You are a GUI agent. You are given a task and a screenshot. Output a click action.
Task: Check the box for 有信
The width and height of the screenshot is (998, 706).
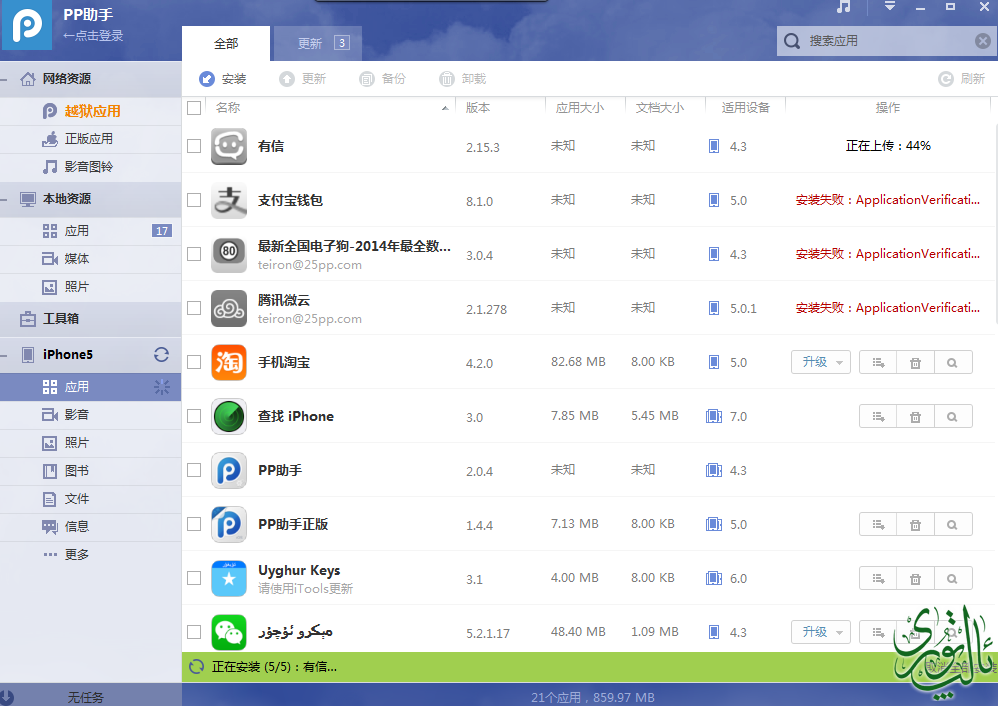coord(194,146)
